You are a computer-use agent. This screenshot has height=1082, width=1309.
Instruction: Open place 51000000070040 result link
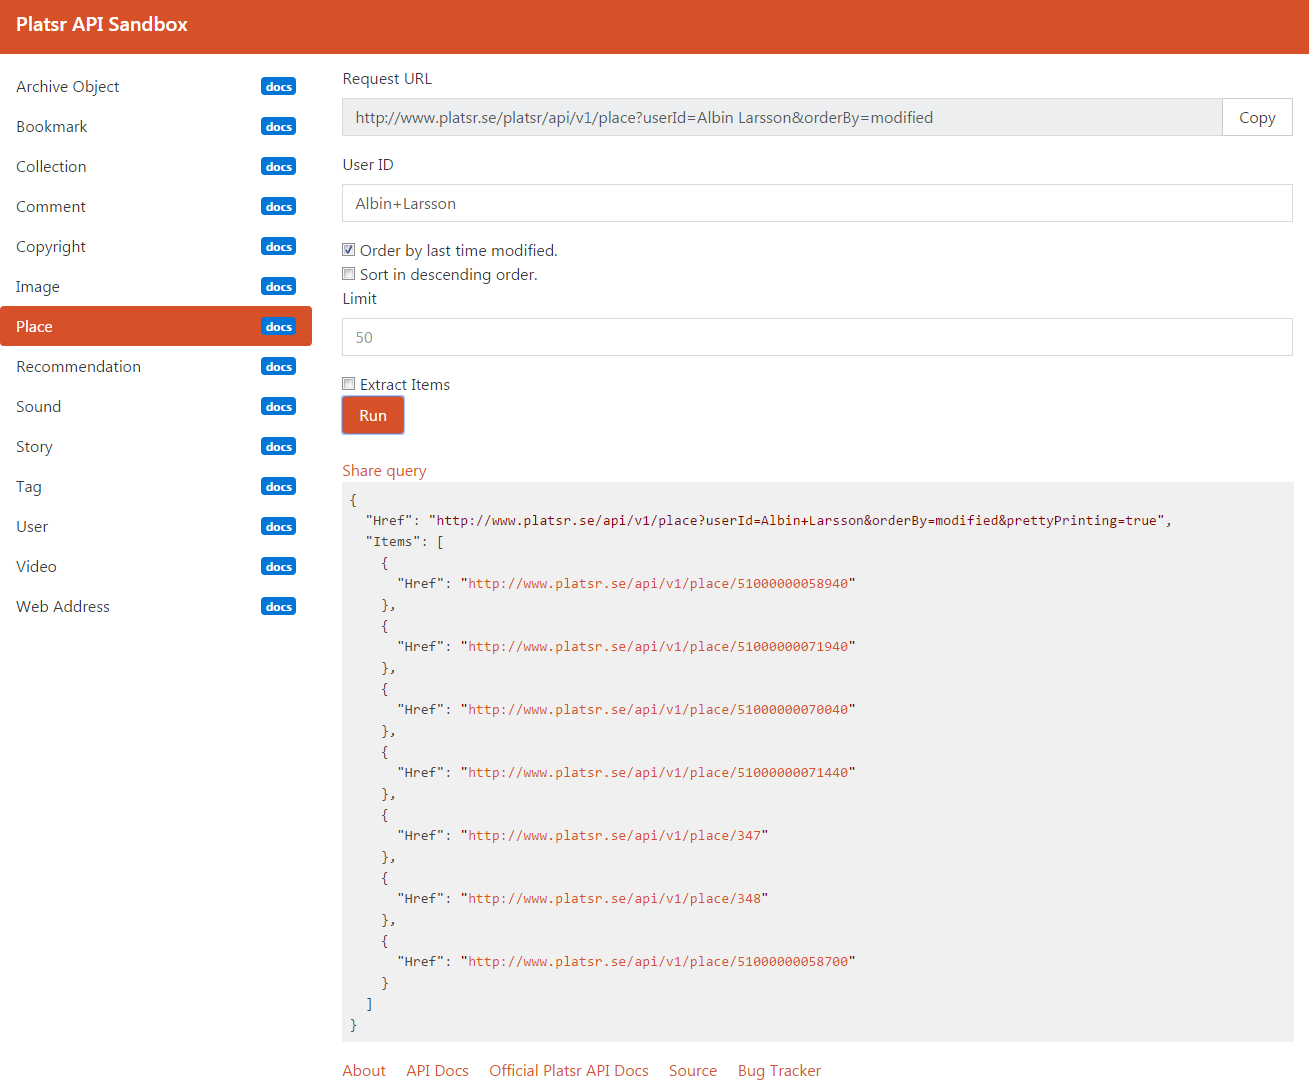tap(658, 710)
